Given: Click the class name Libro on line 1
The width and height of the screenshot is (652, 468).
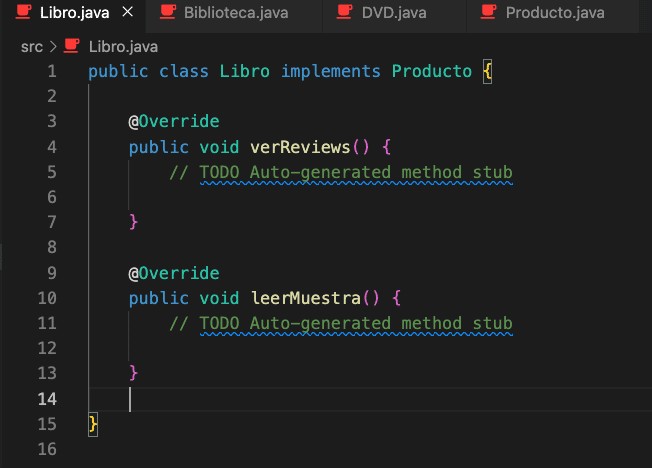Looking at the screenshot, I should pos(244,72).
